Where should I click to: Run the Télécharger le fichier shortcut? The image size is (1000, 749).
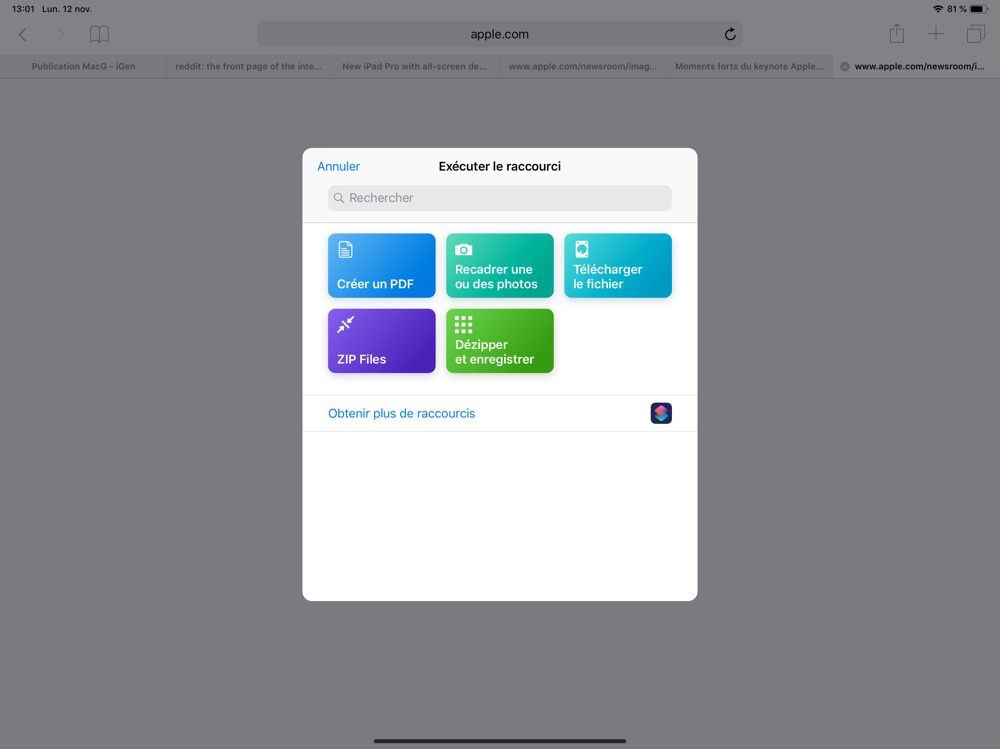tap(617, 265)
